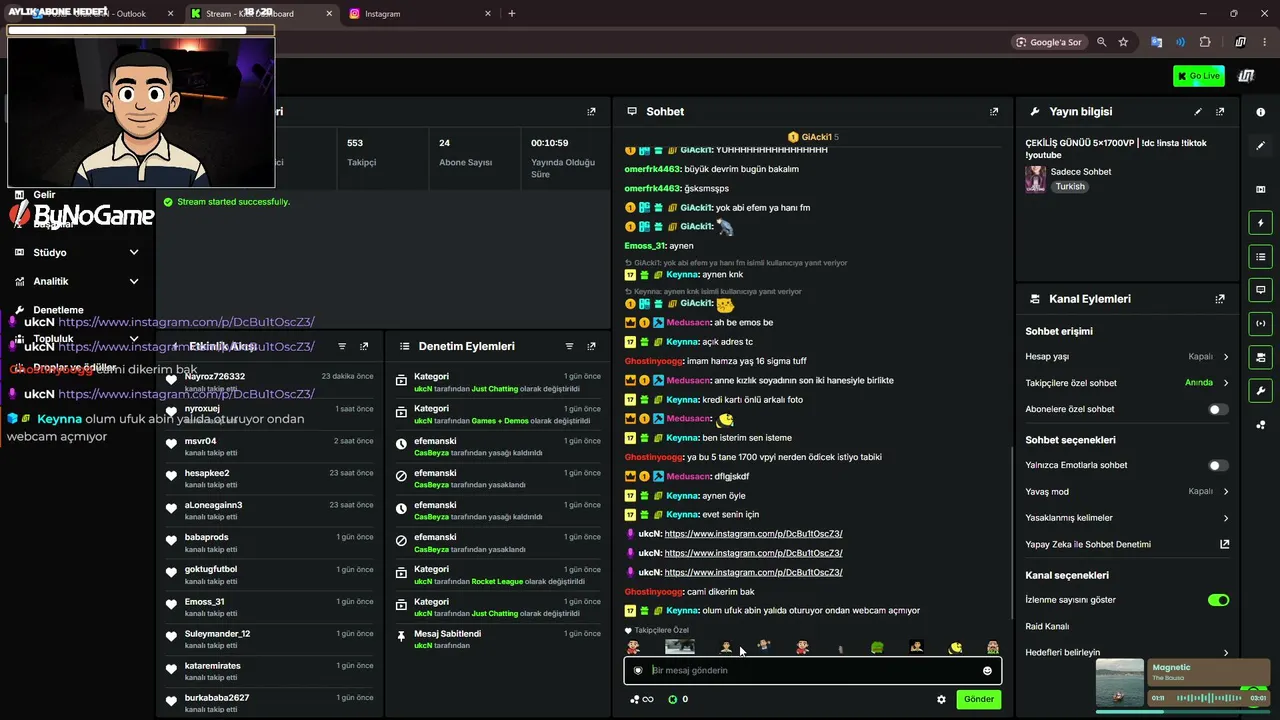This screenshot has height=720, width=1280.
Task: Filter the Denetim Eylemleri list
Action: point(570,346)
